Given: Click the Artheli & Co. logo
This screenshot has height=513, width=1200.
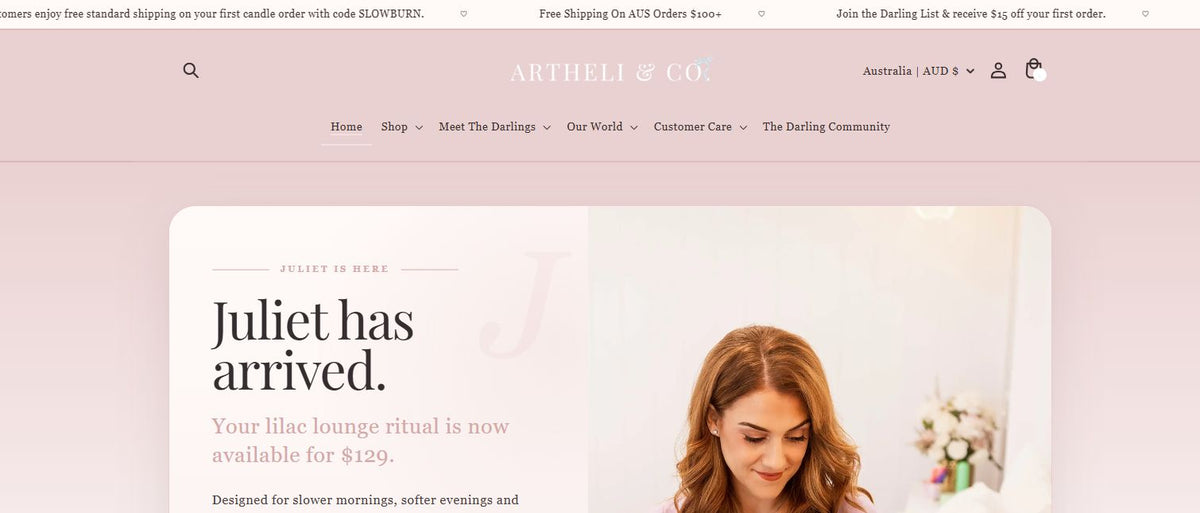Looking at the screenshot, I should tap(611, 71).
